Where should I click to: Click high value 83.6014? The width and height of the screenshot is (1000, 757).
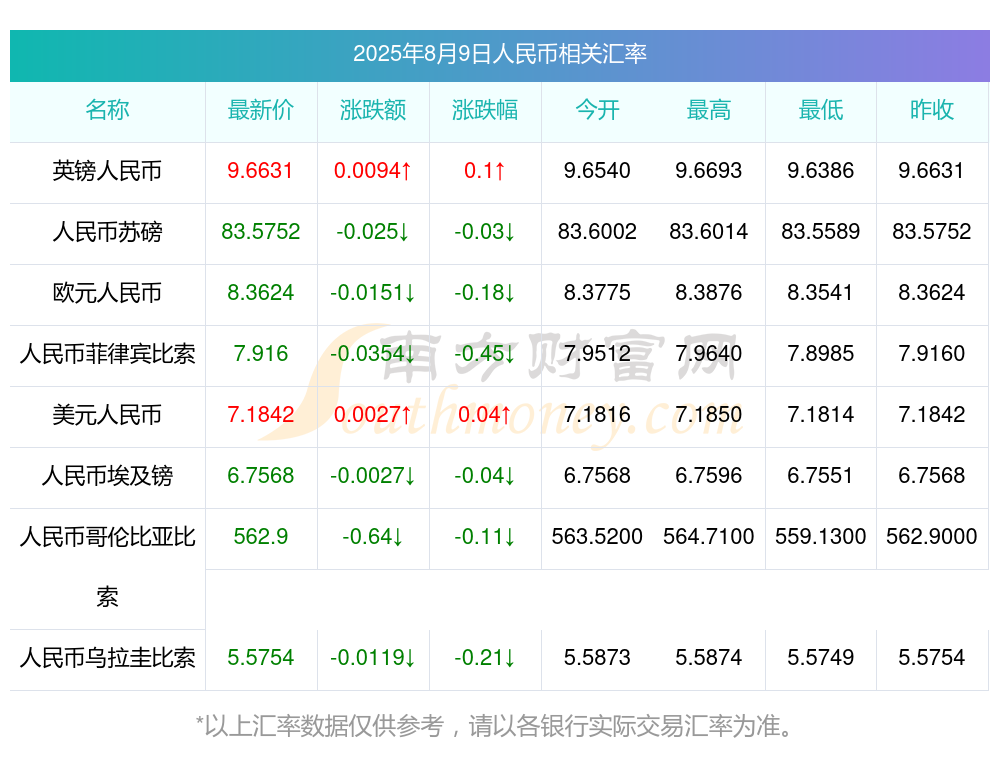(x=709, y=232)
